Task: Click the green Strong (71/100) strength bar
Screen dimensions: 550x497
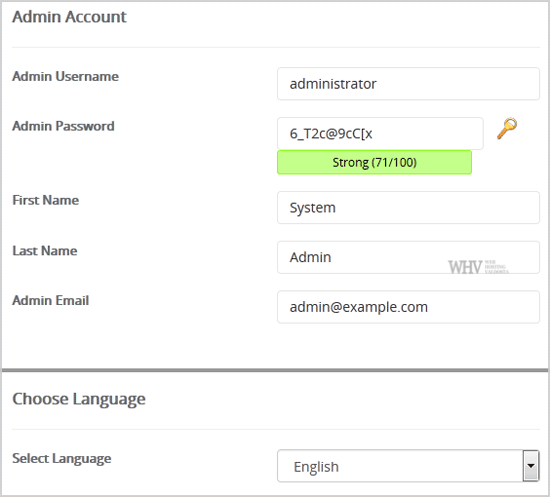Action: click(x=374, y=162)
